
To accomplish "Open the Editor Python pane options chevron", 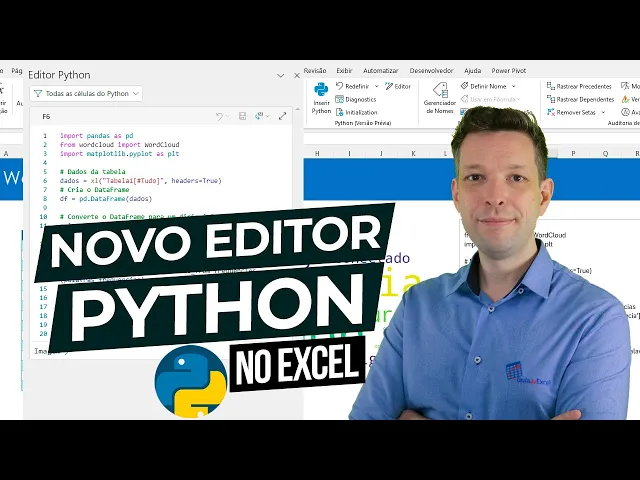I will 280,76.
